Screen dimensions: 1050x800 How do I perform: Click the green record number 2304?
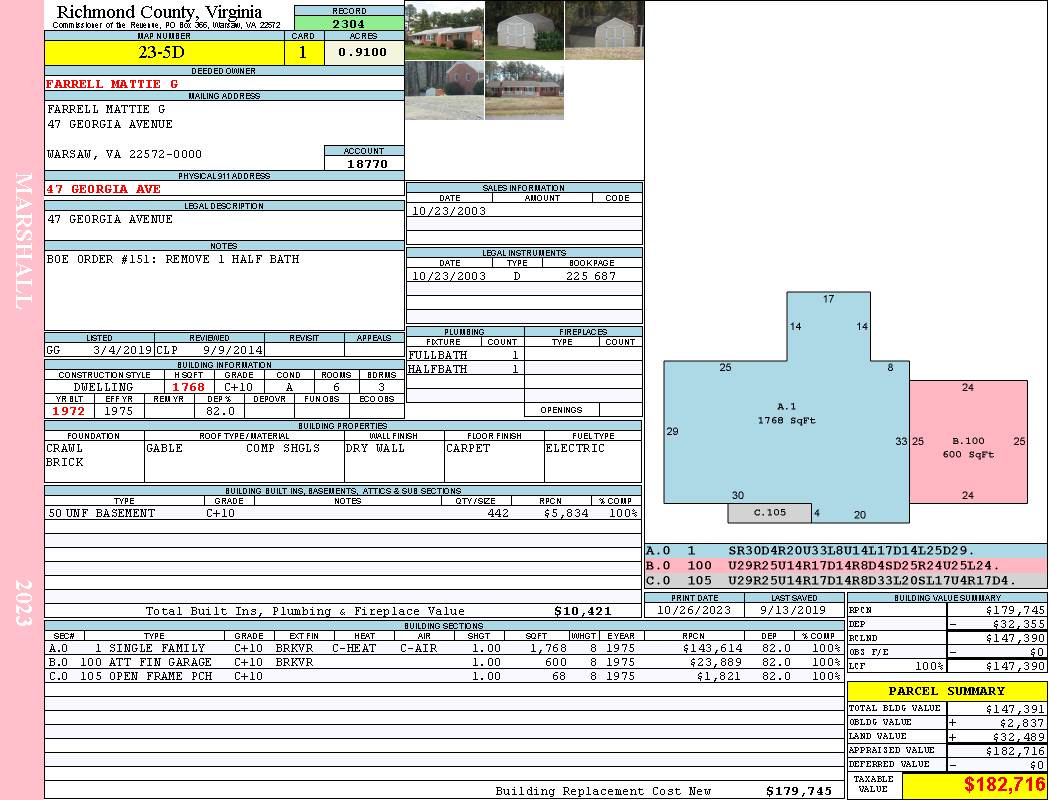tap(349, 23)
